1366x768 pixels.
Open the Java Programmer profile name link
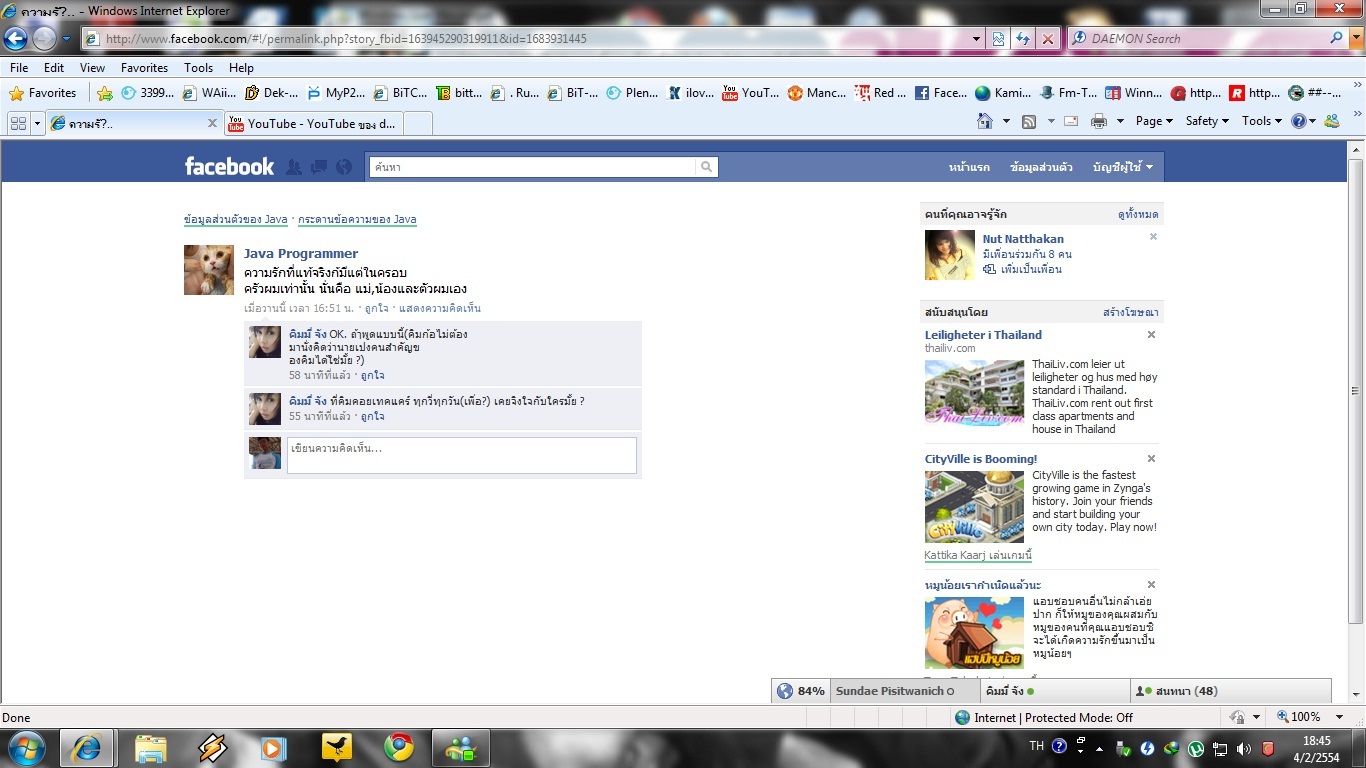(301, 254)
